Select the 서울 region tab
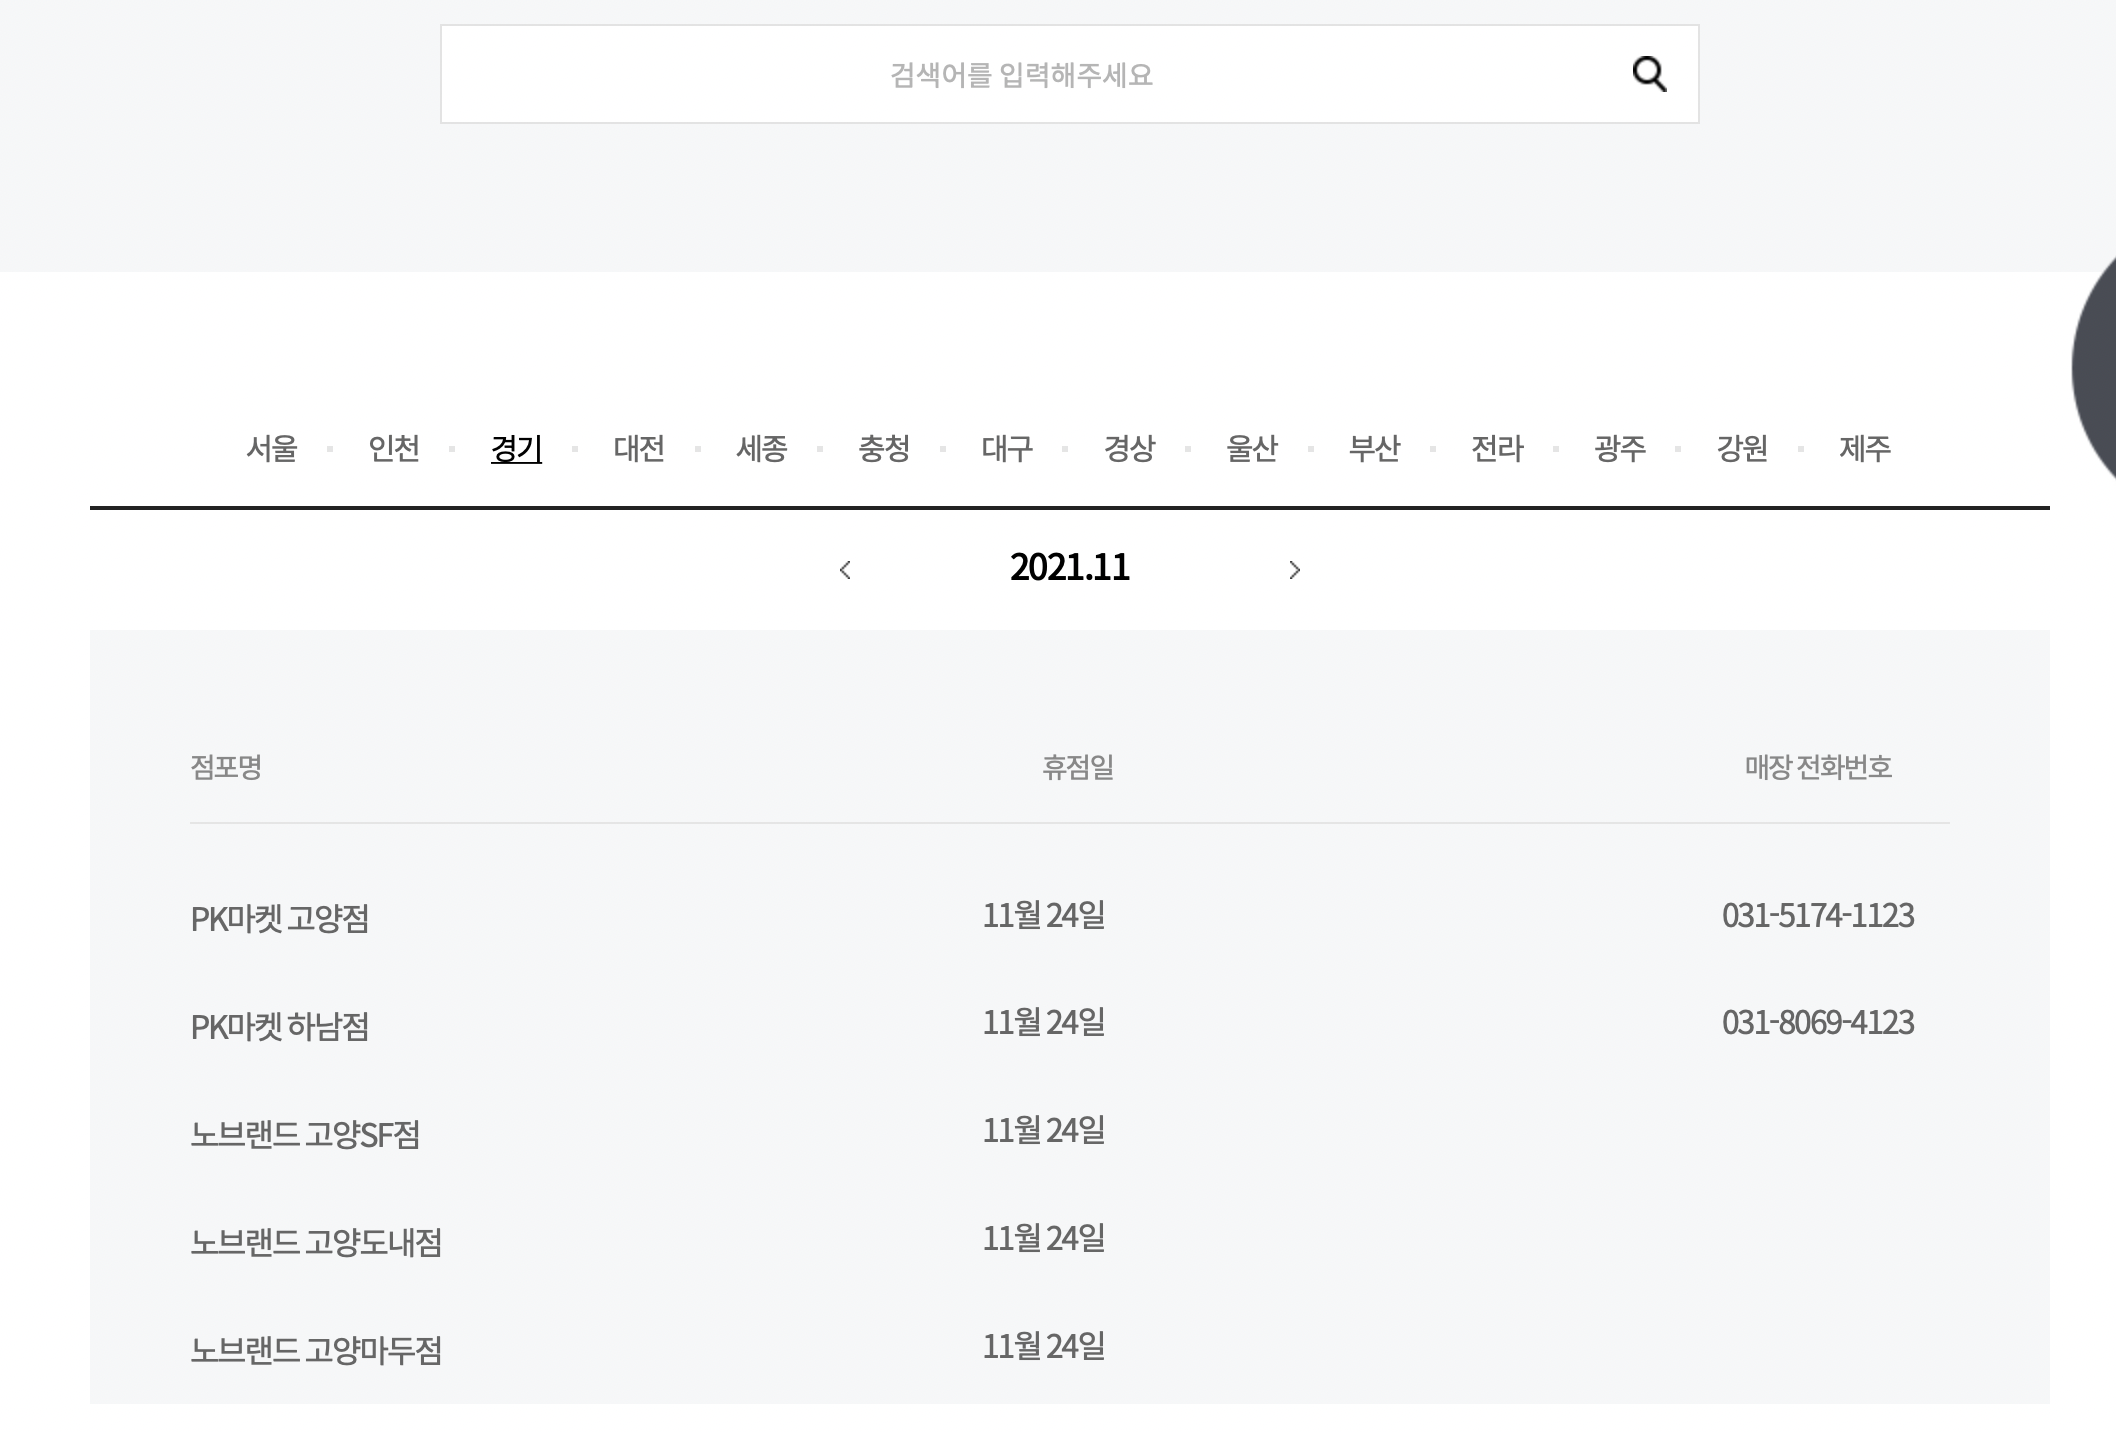This screenshot has width=2116, height=1432. [272, 448]
